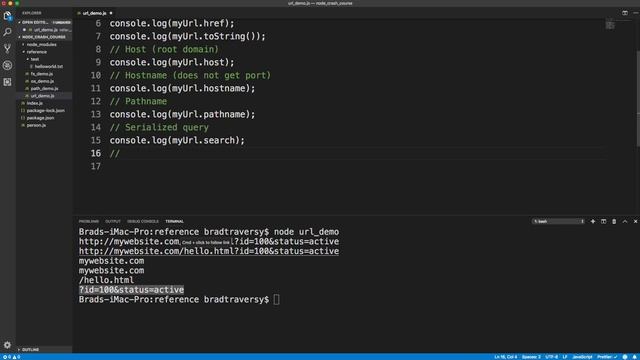Change the UTF-8 file encoding
640x360 pixels.
click(x=551, y=357)
